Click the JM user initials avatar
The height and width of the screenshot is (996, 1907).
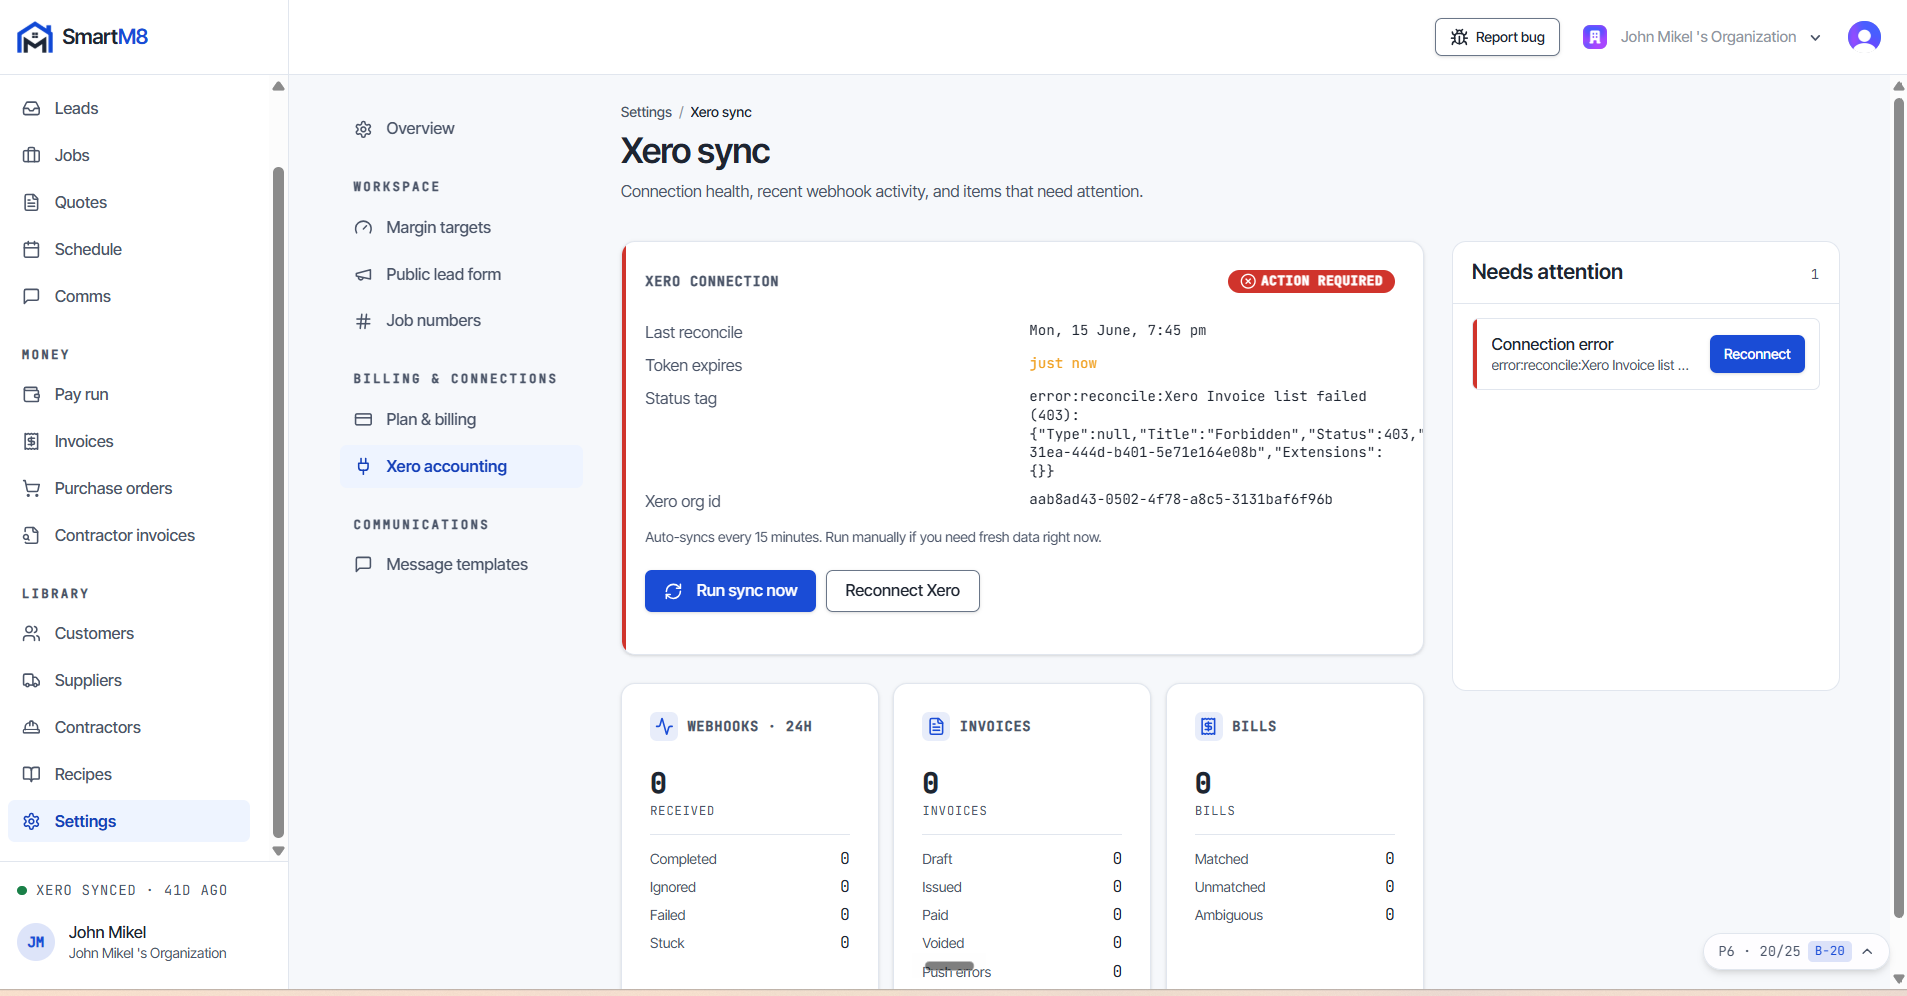click(36, 942)
